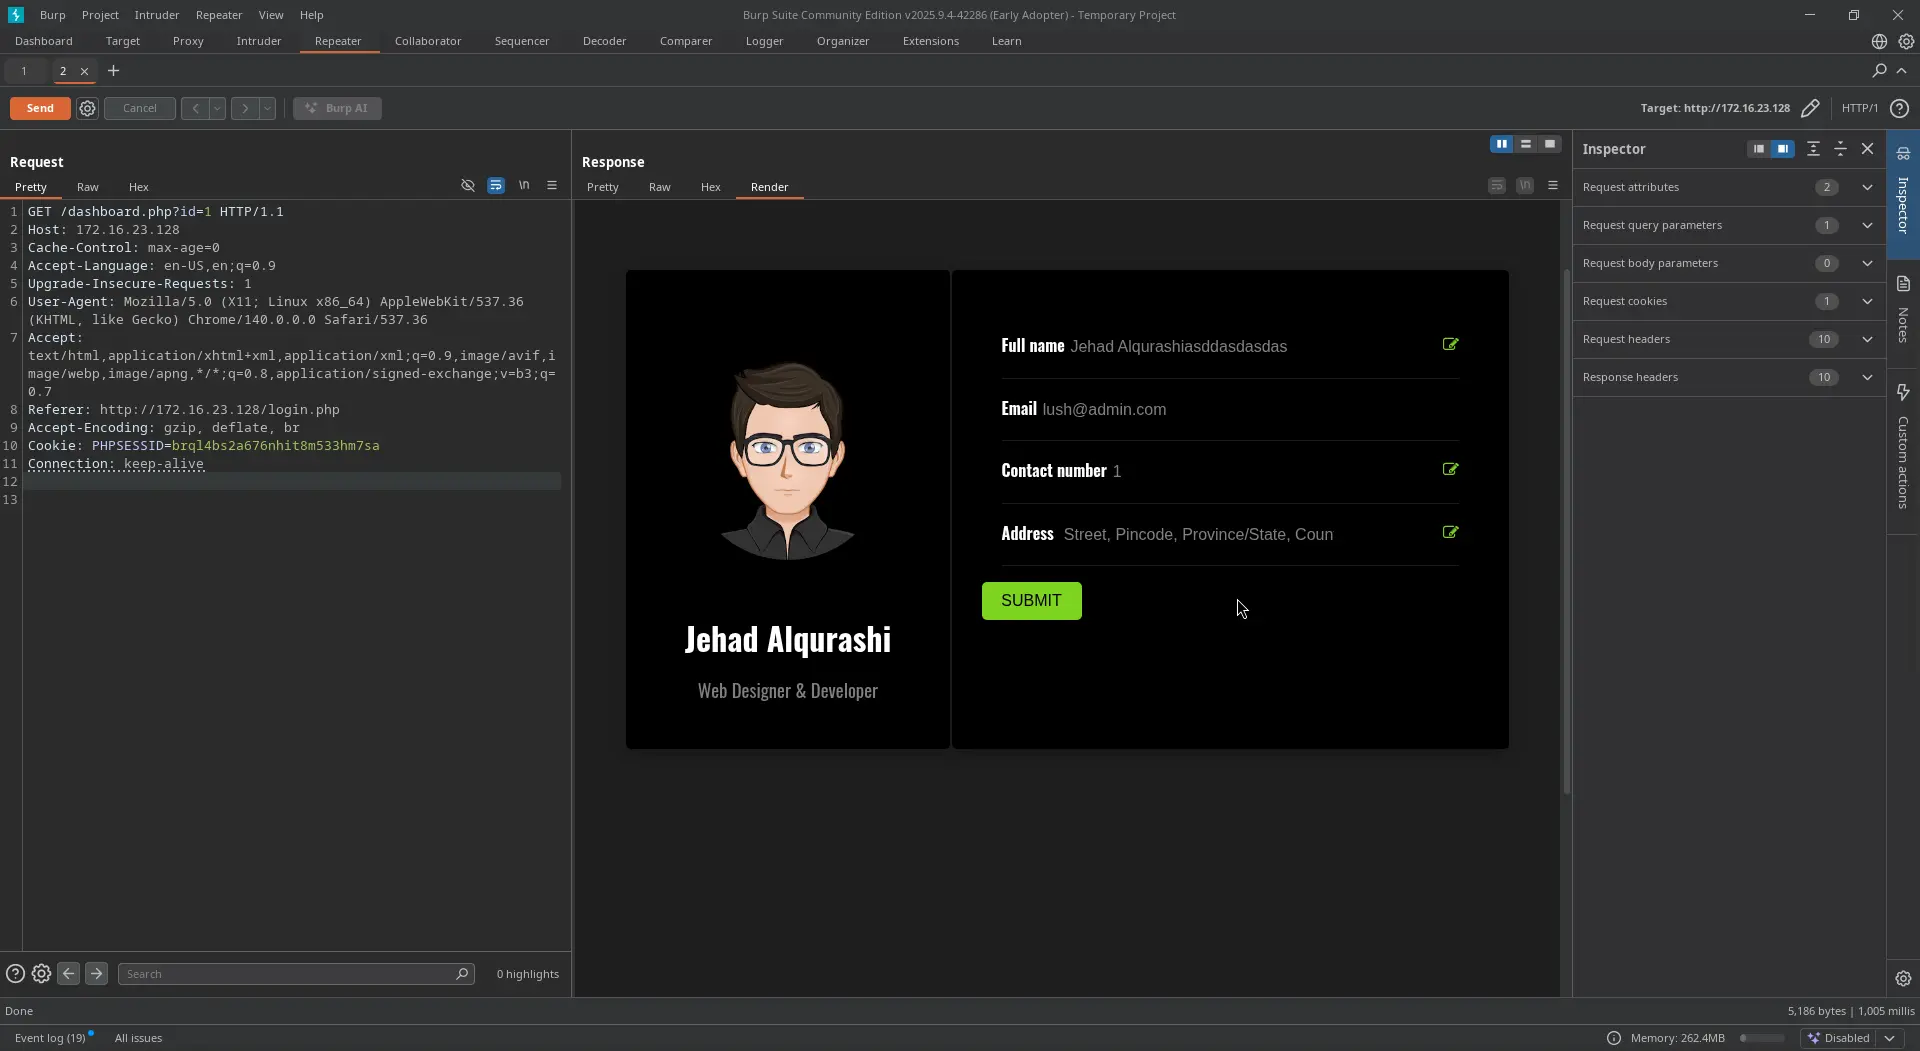Switch to the Intruder tab
The height and width of the screenshot is (1051, 1920).
258,41
